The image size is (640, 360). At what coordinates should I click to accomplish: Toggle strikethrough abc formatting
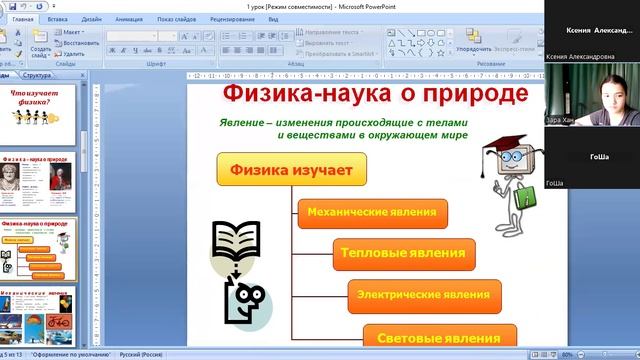[147, 51]
